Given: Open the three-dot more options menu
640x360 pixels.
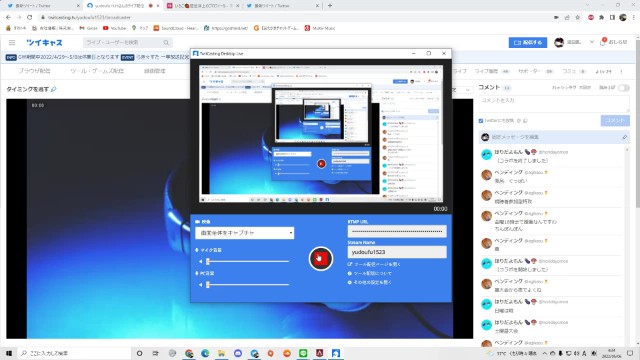Looking at the screenshot, I should coord(621,71).
